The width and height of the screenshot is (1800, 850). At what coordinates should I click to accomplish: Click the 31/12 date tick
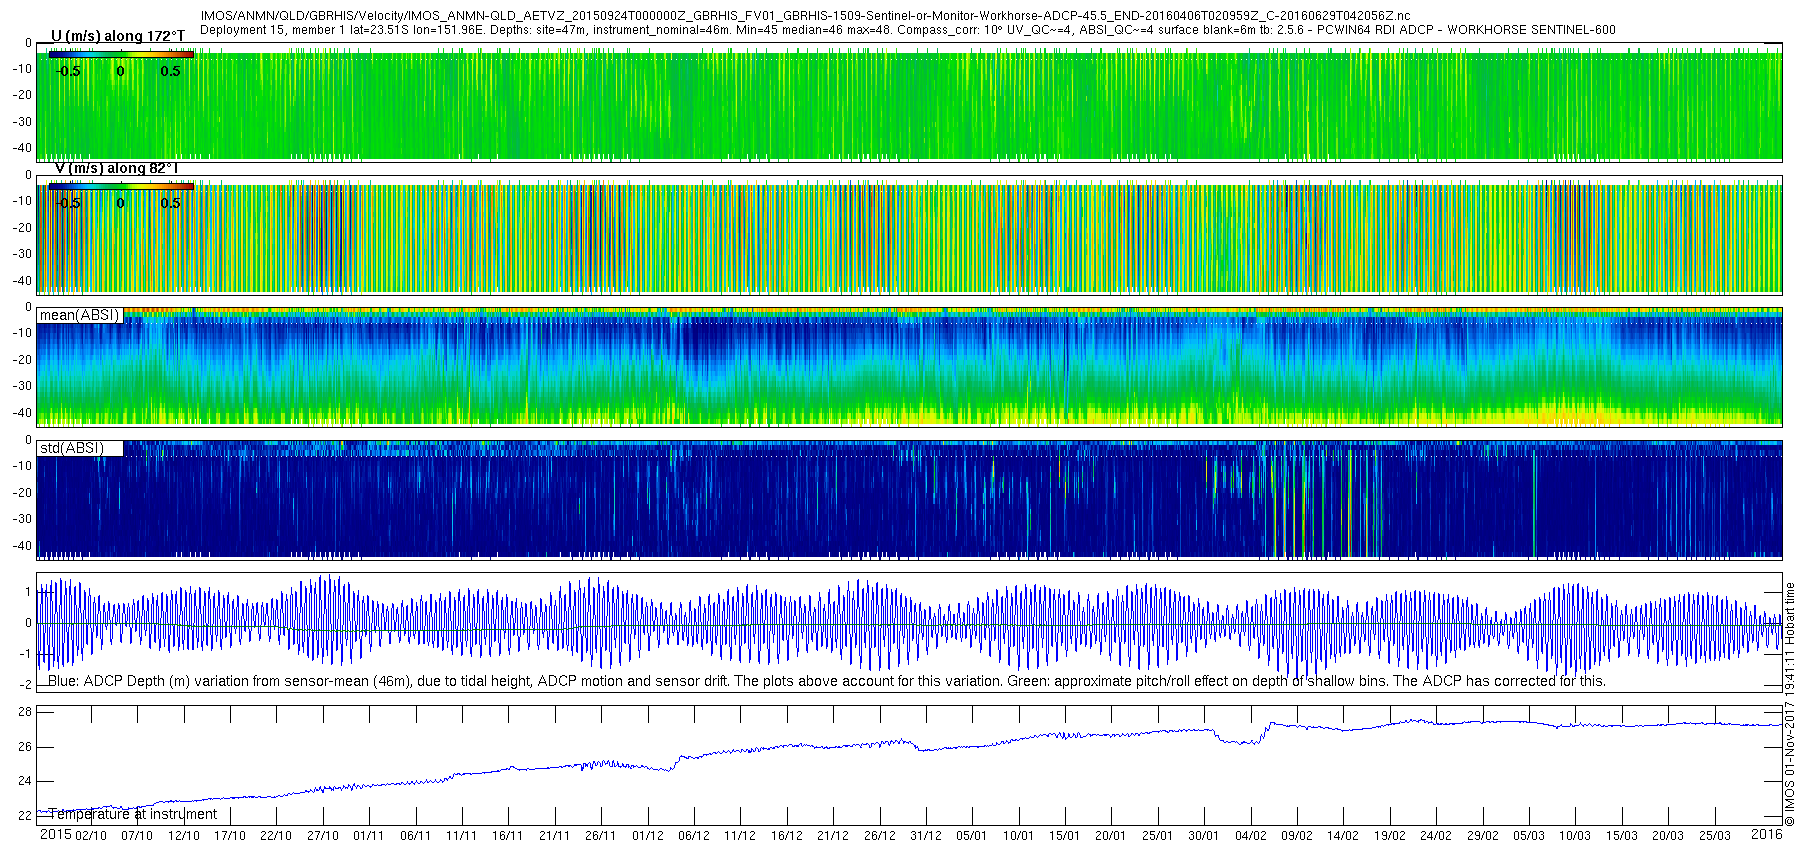[x=926, y=836]
